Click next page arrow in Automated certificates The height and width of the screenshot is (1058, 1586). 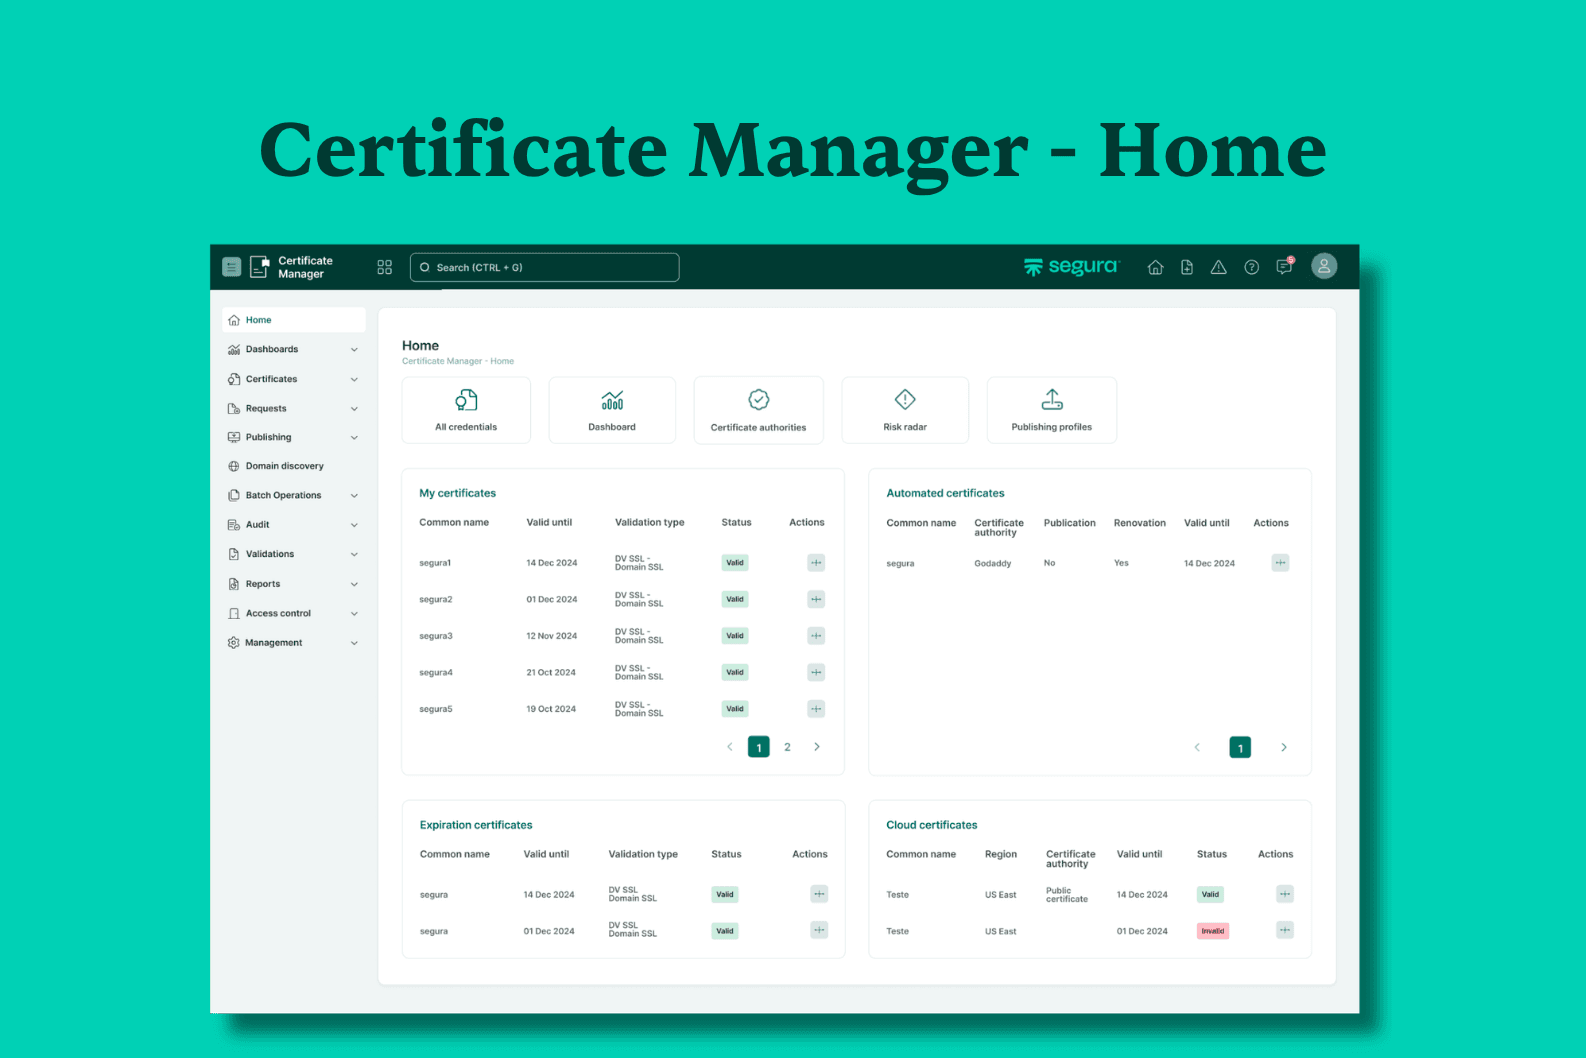[1284, 748]
